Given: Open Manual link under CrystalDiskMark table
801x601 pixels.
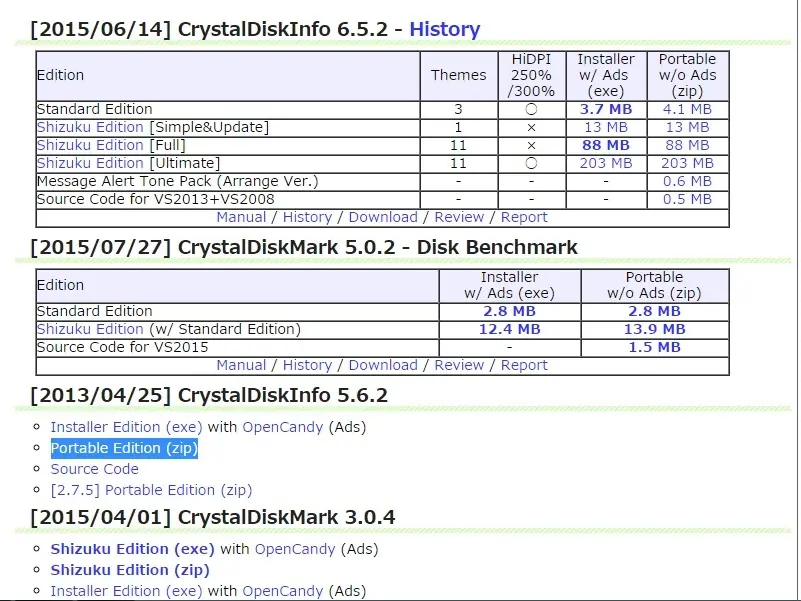Looking at the screenshot, I should [241, 365].
